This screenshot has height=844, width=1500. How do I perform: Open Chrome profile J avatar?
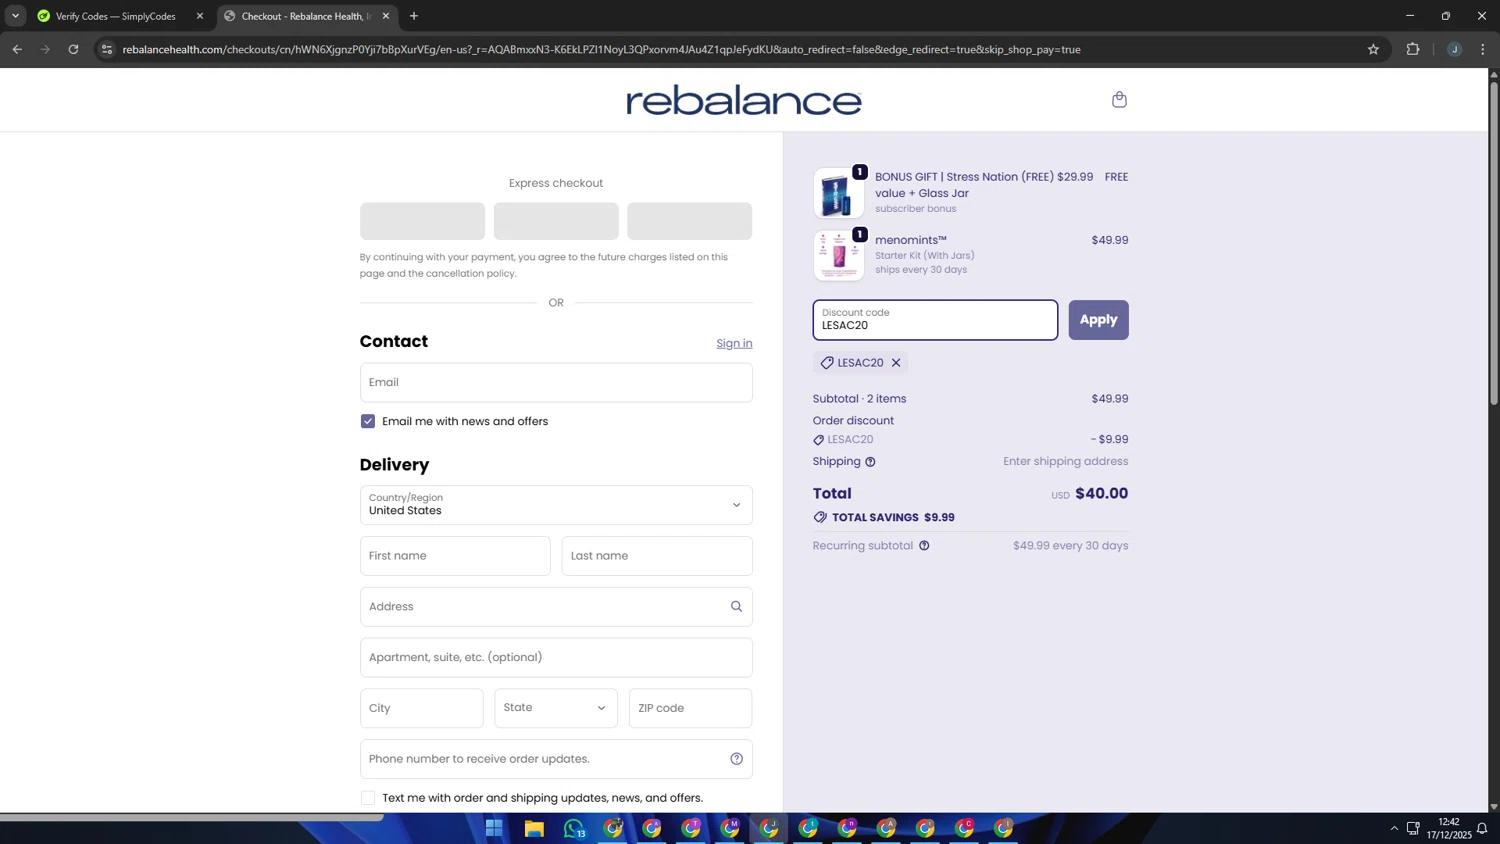pos(1454,49)
